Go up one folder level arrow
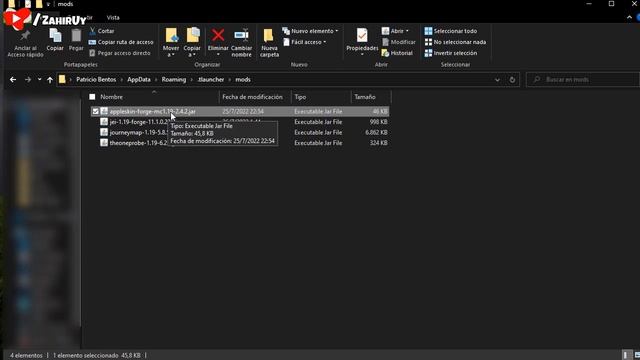The image size is (640, 360). (x=50, y=80)
